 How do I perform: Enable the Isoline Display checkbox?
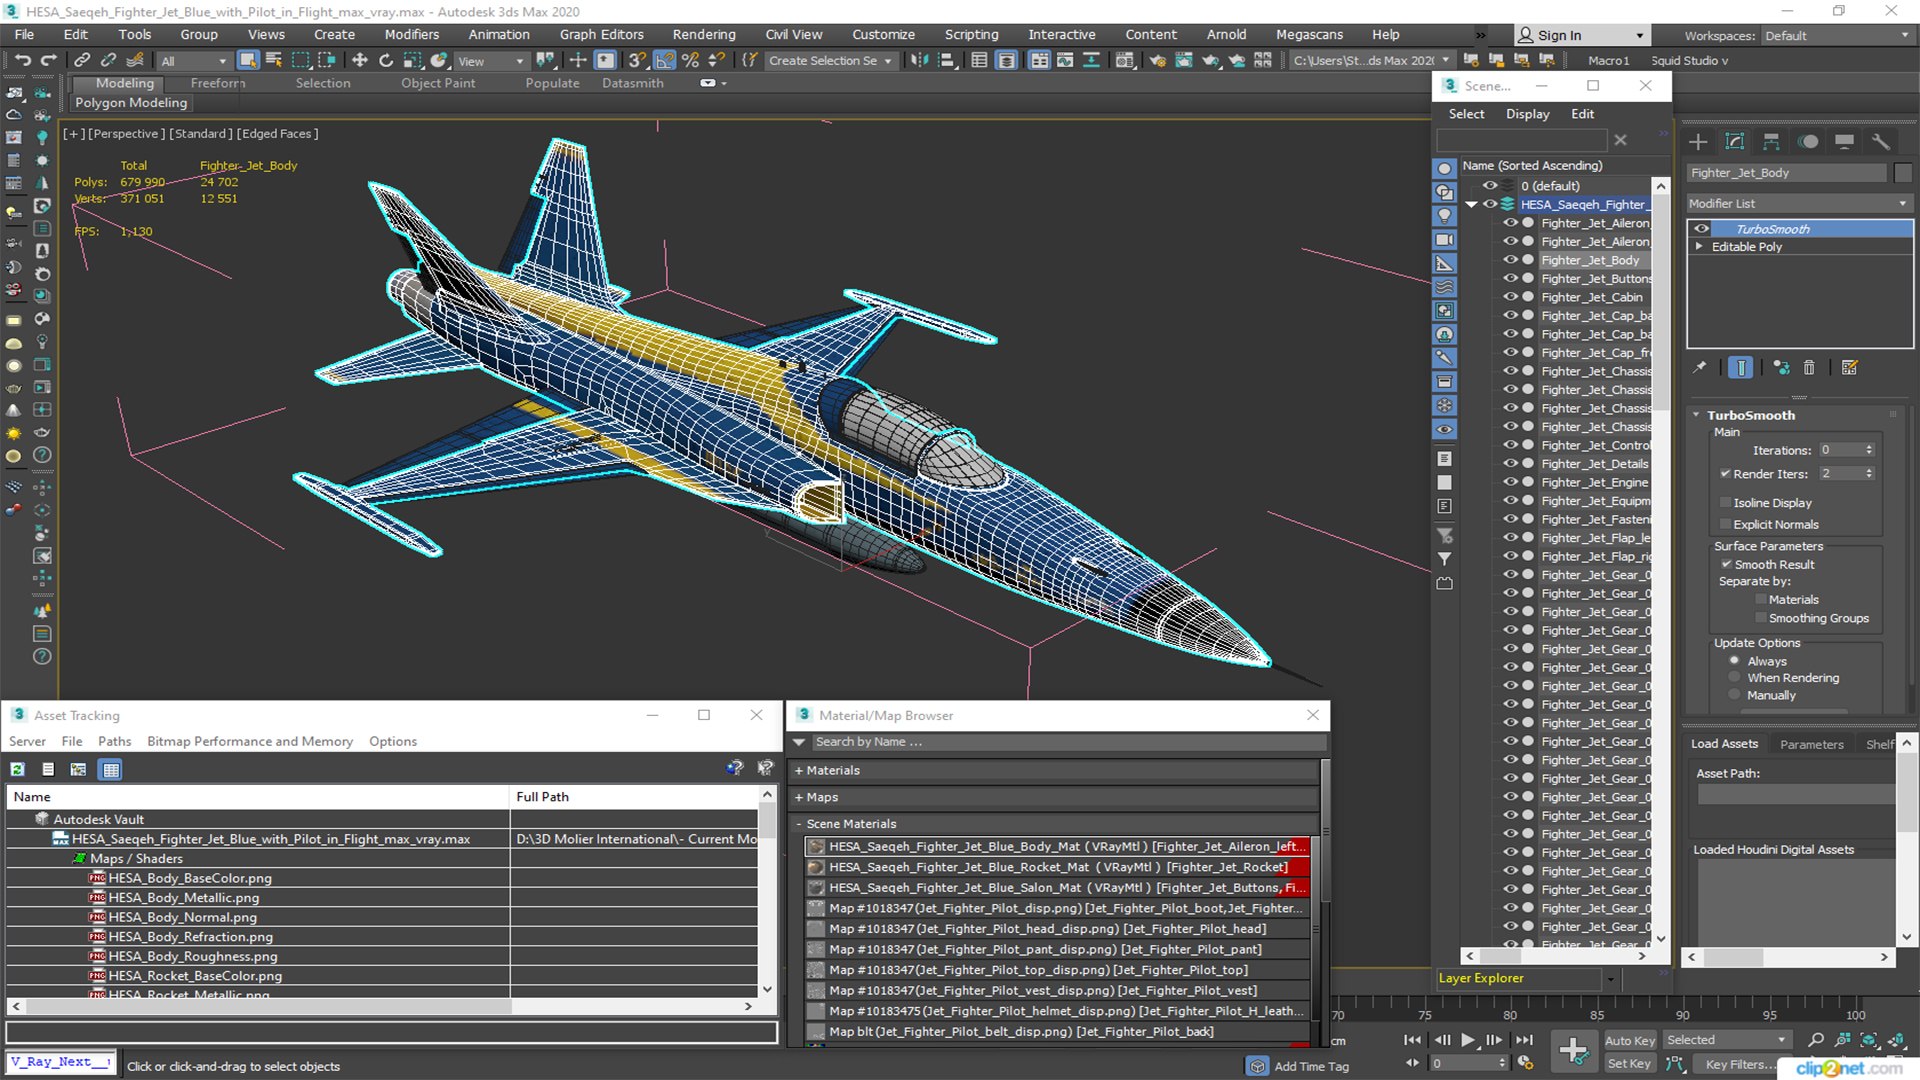(1725, 503)
